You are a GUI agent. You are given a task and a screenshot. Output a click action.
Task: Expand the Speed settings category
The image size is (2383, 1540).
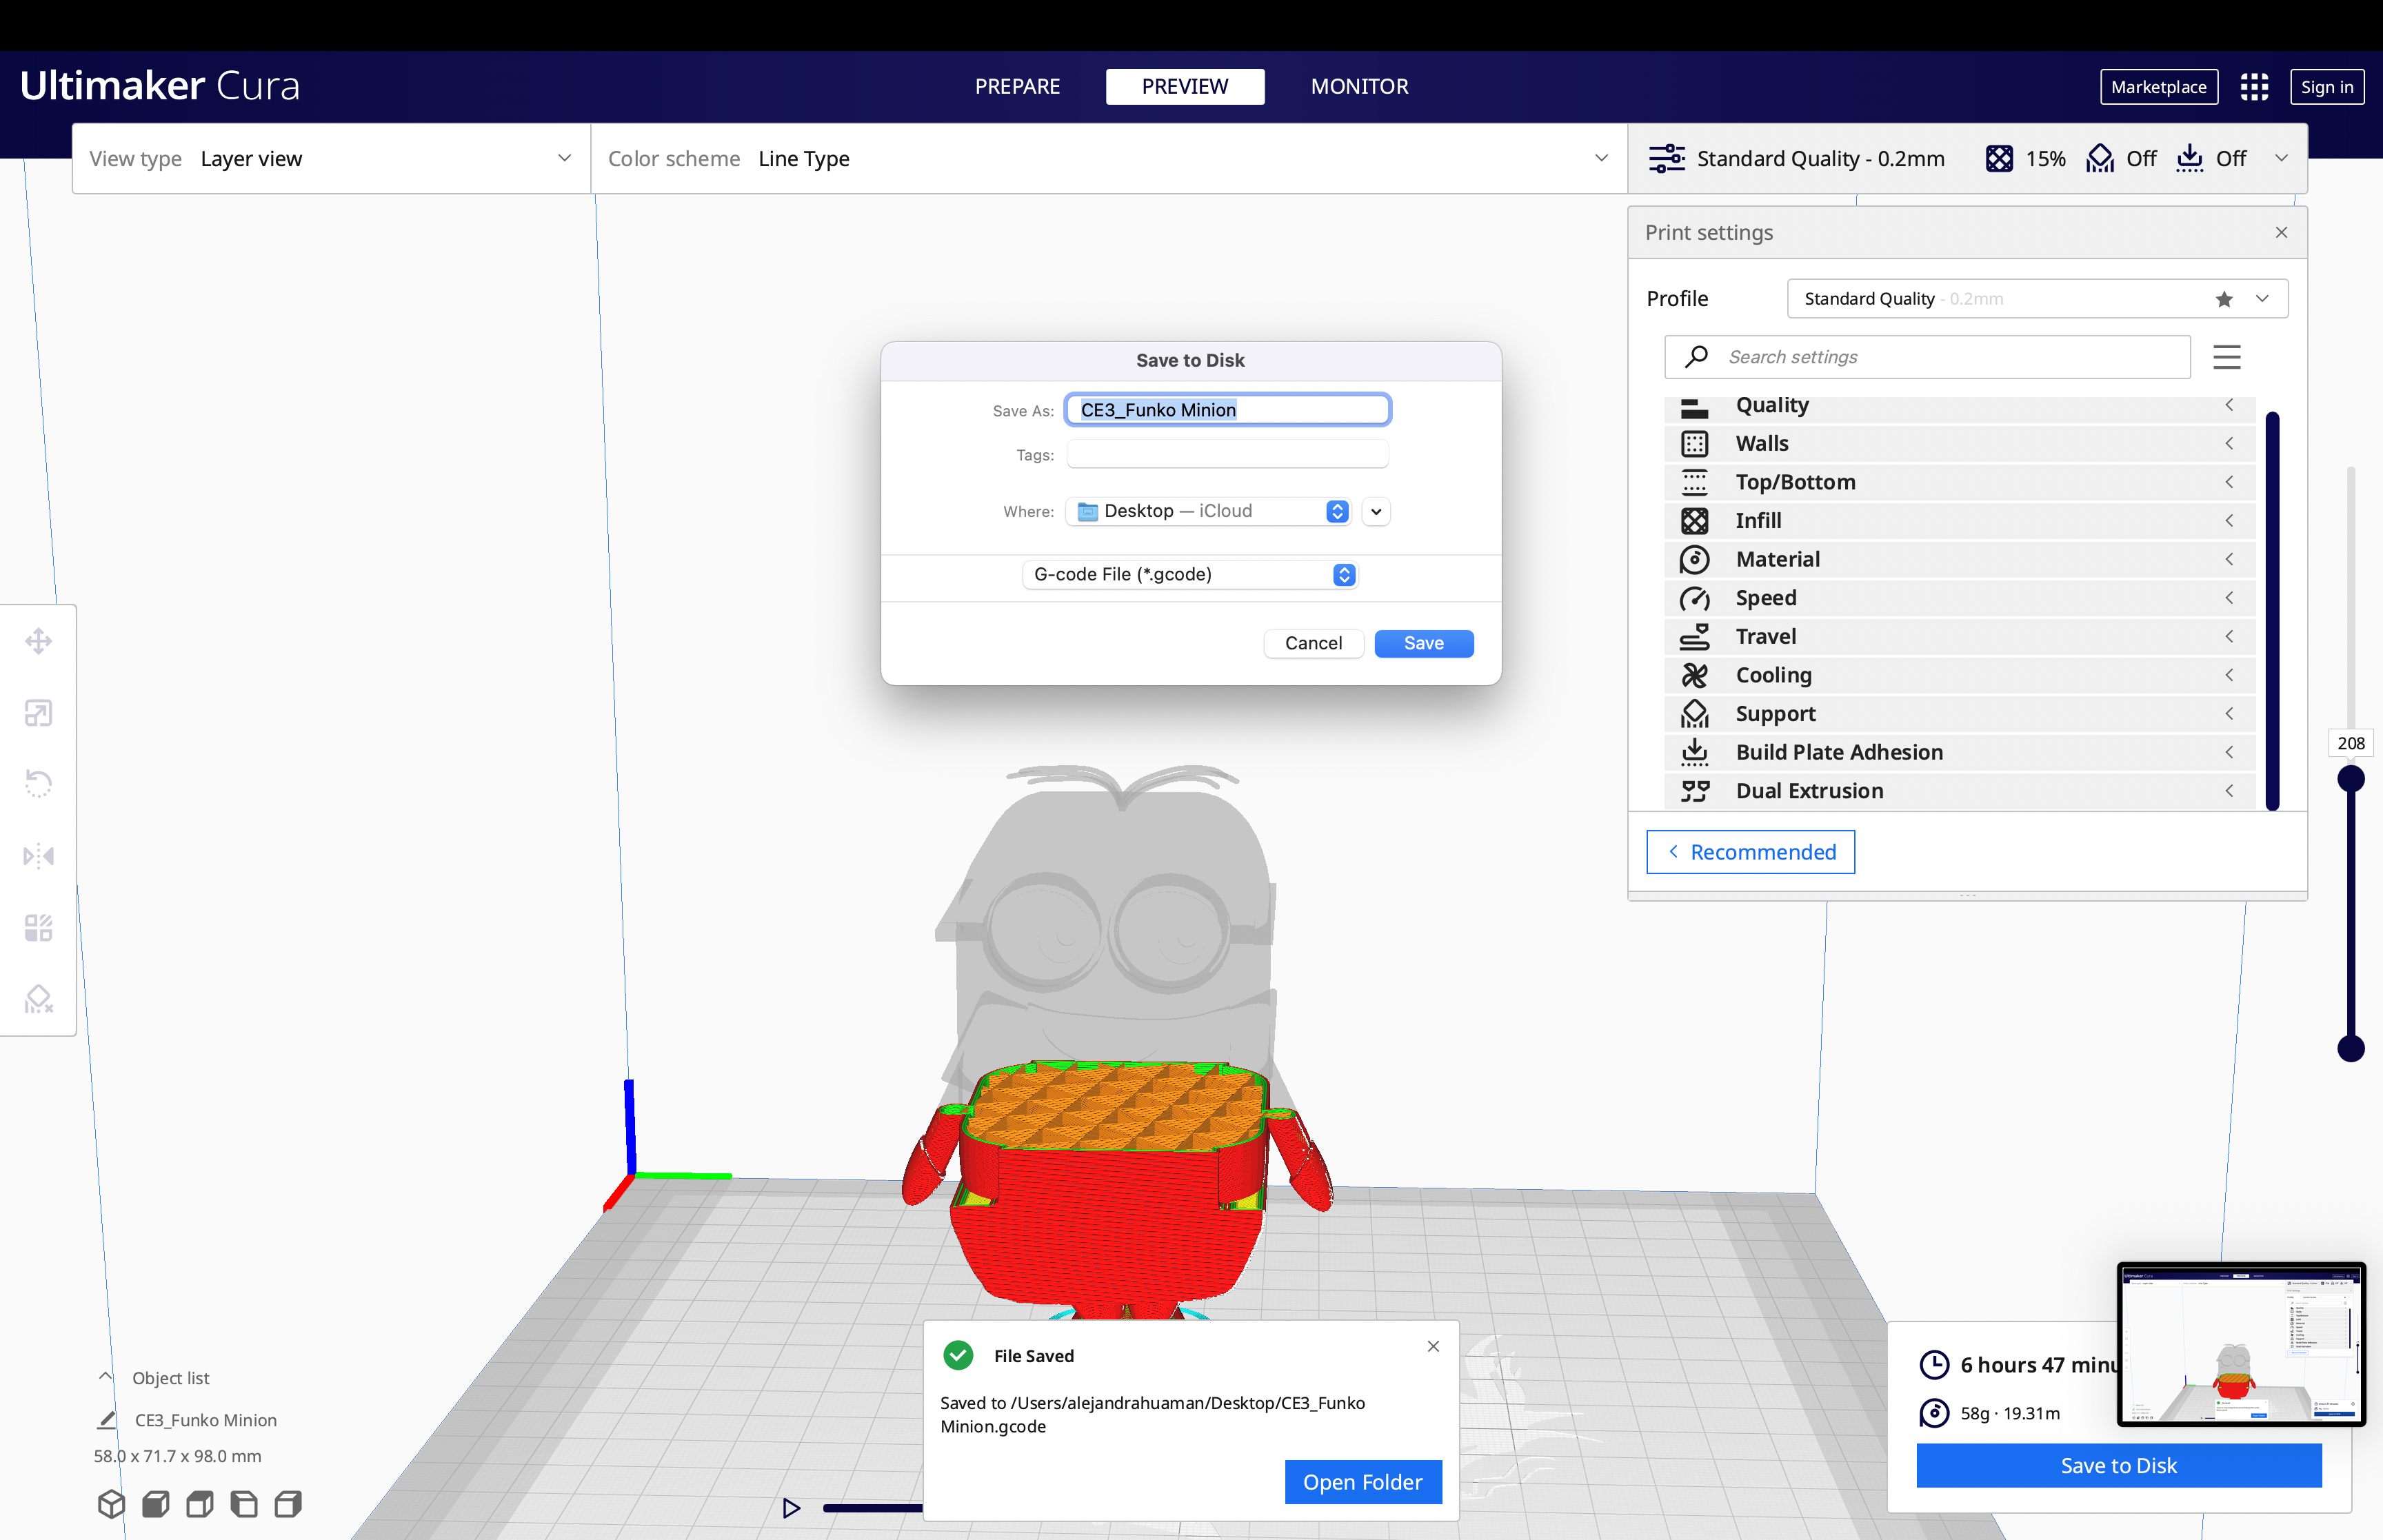[1959, 598]
